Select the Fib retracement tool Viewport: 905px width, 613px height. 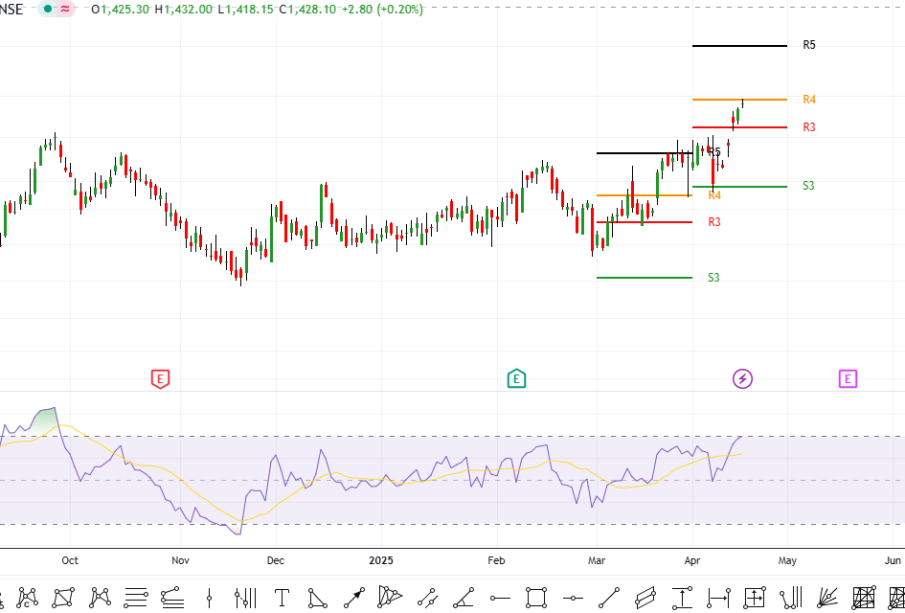(136, 597)
